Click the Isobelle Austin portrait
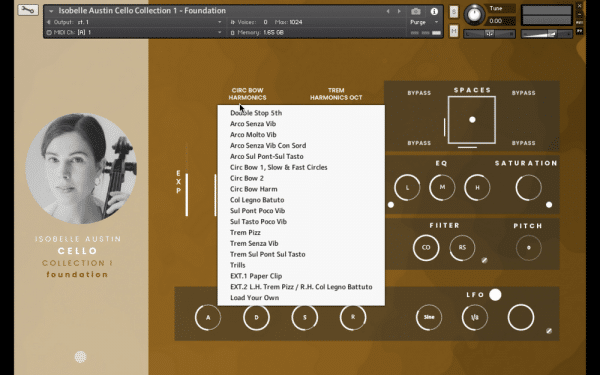600x375 pixels. pos(81,168)
